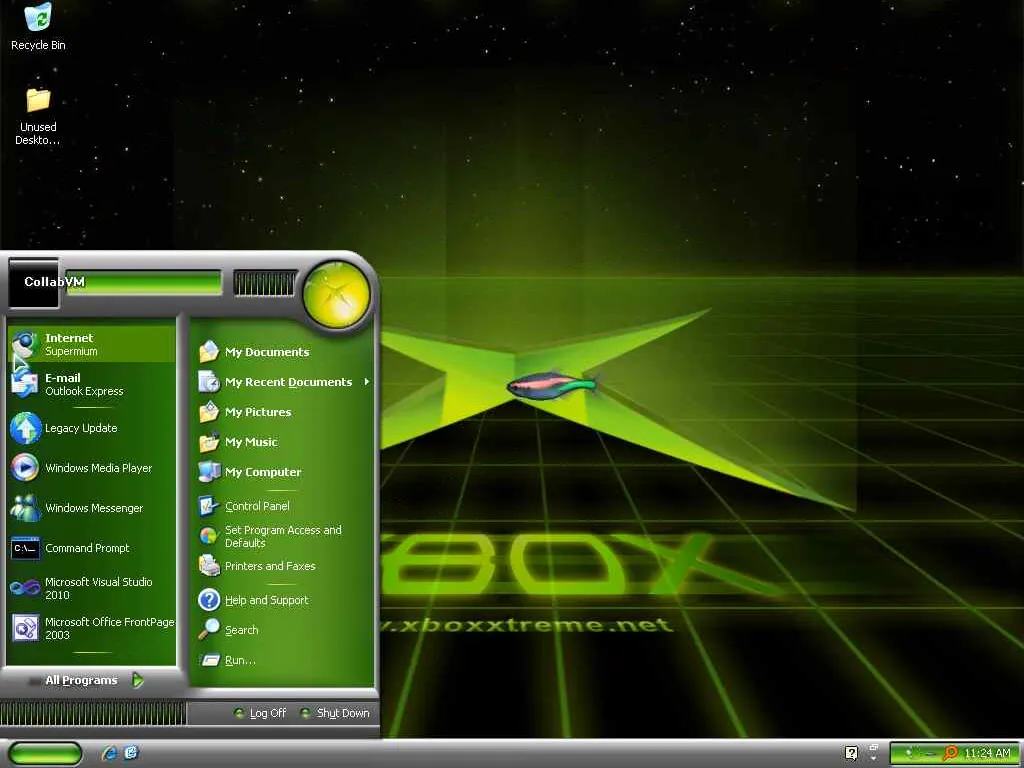Expand All Programs list
The image size is (1024, 768).
pyautogui.click(x=92, y=680)
